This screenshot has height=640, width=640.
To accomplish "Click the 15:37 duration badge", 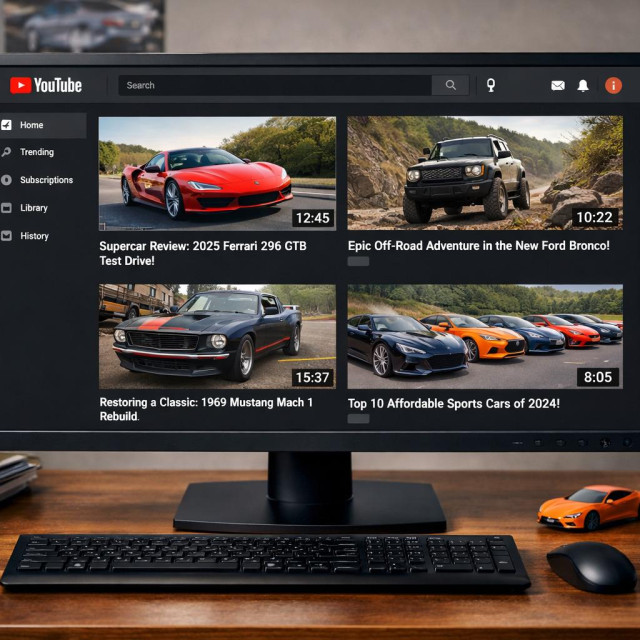I will click(x=313, y=378).
